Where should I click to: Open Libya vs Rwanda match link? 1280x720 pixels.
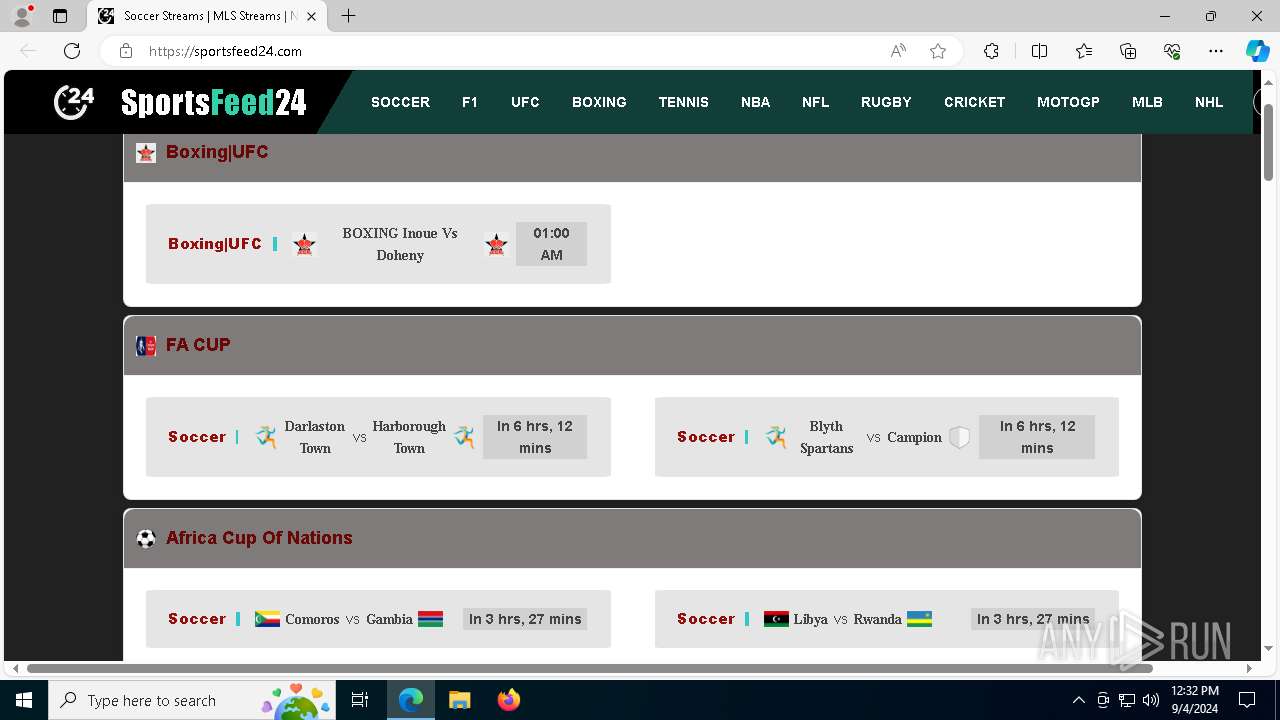click(x=887, y=619)
